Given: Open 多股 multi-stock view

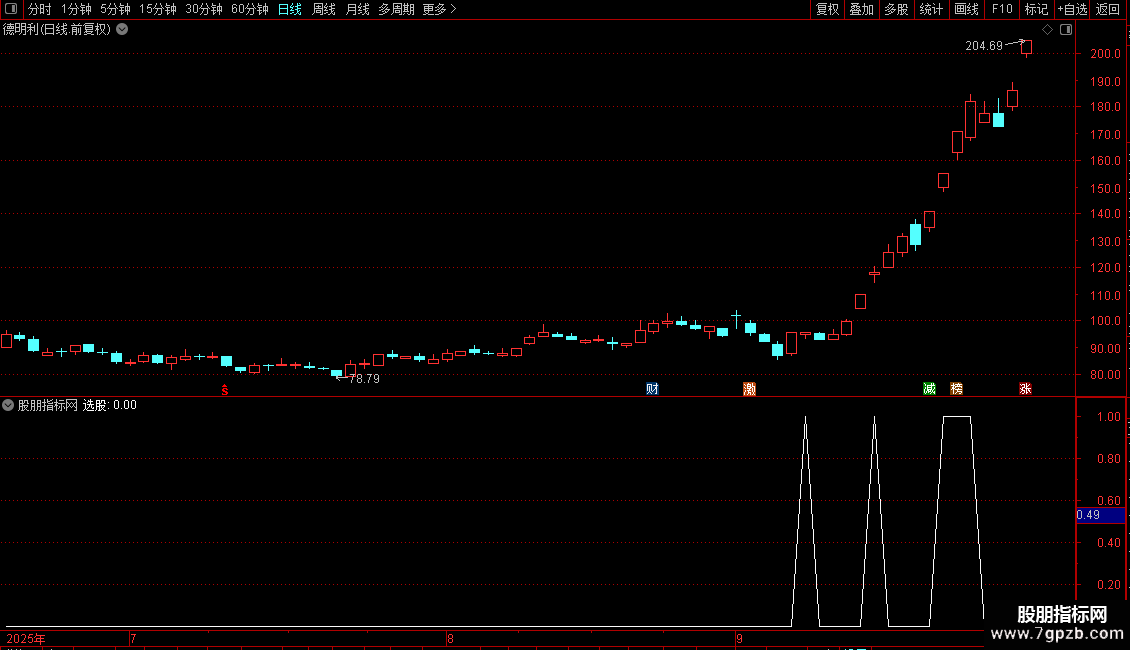Looking at the screenshot, I should pyautogui.click(x=896, y=9).
